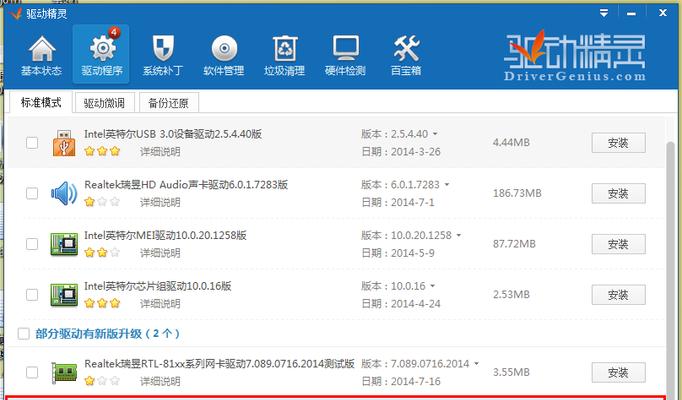
Task: Expand version dropdown next to 10.0.20.1258
Action: [458, 235]
